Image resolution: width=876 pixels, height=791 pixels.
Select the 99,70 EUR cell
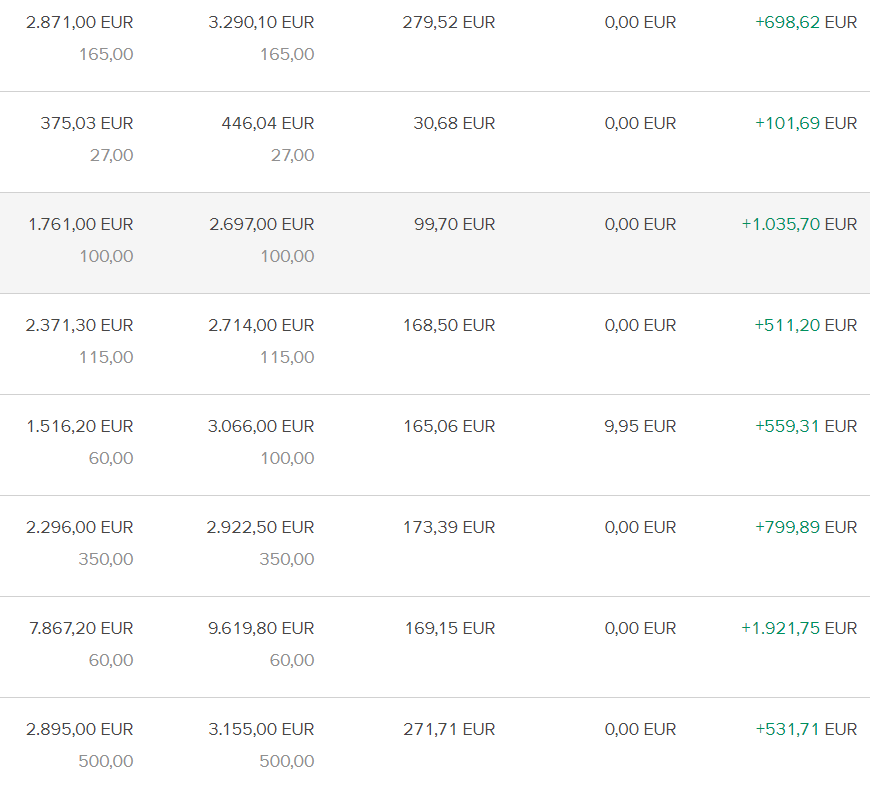pyautogui.click(x=454, y=224)
